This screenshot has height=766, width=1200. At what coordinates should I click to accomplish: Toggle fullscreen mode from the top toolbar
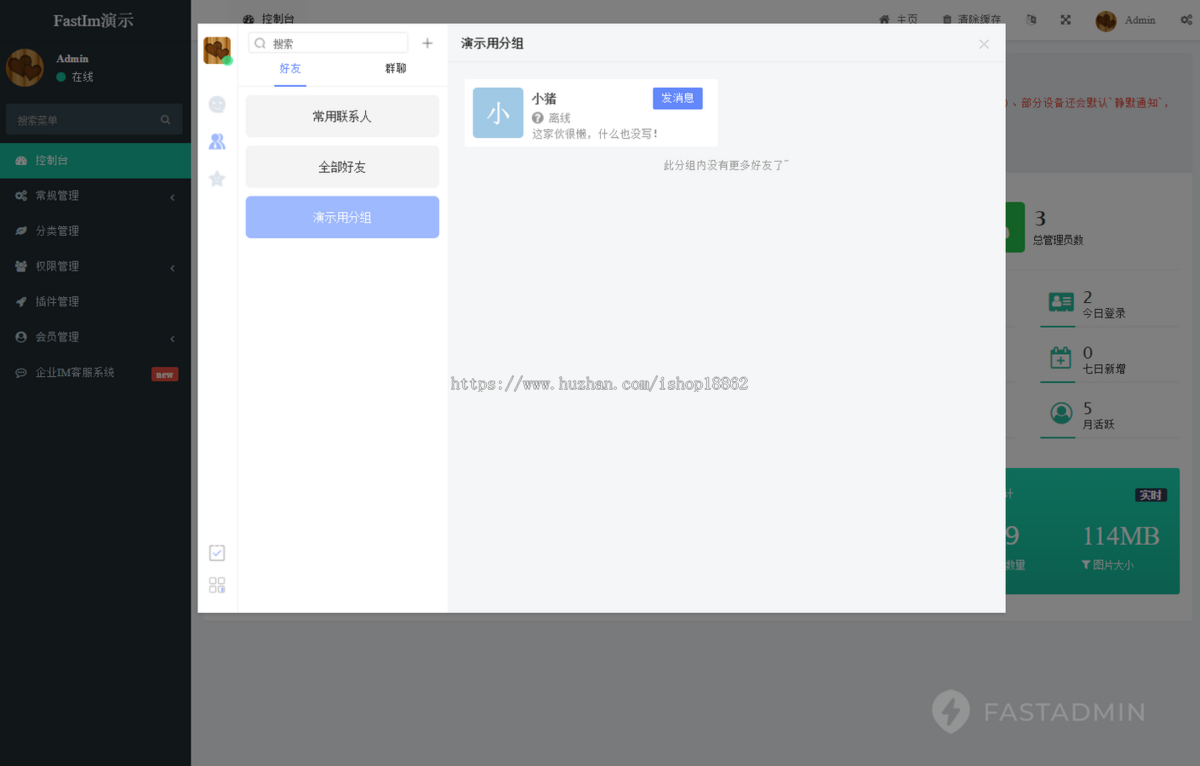[1065, 20]
